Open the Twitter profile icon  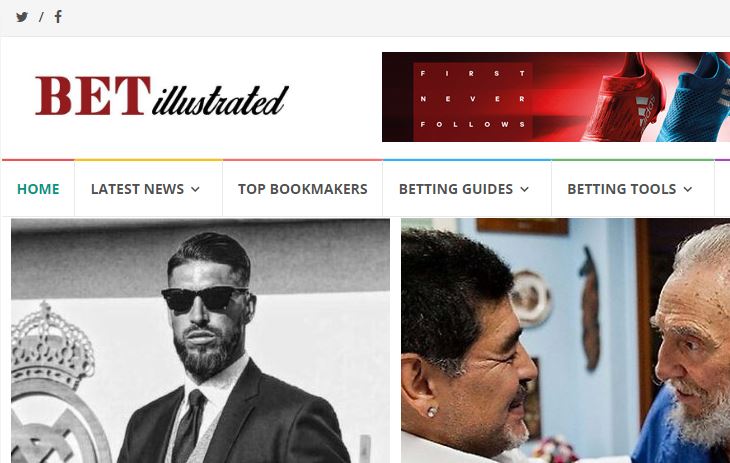[22, 17]
